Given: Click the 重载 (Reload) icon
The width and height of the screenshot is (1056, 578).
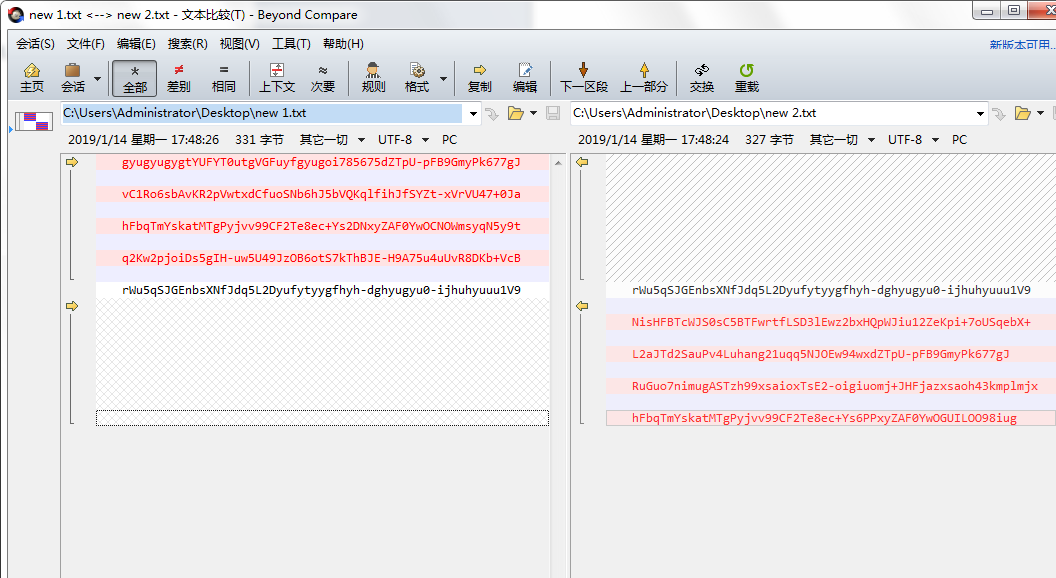Looking at the screenshot, I should pyautogui.click(x=746, y=78).
